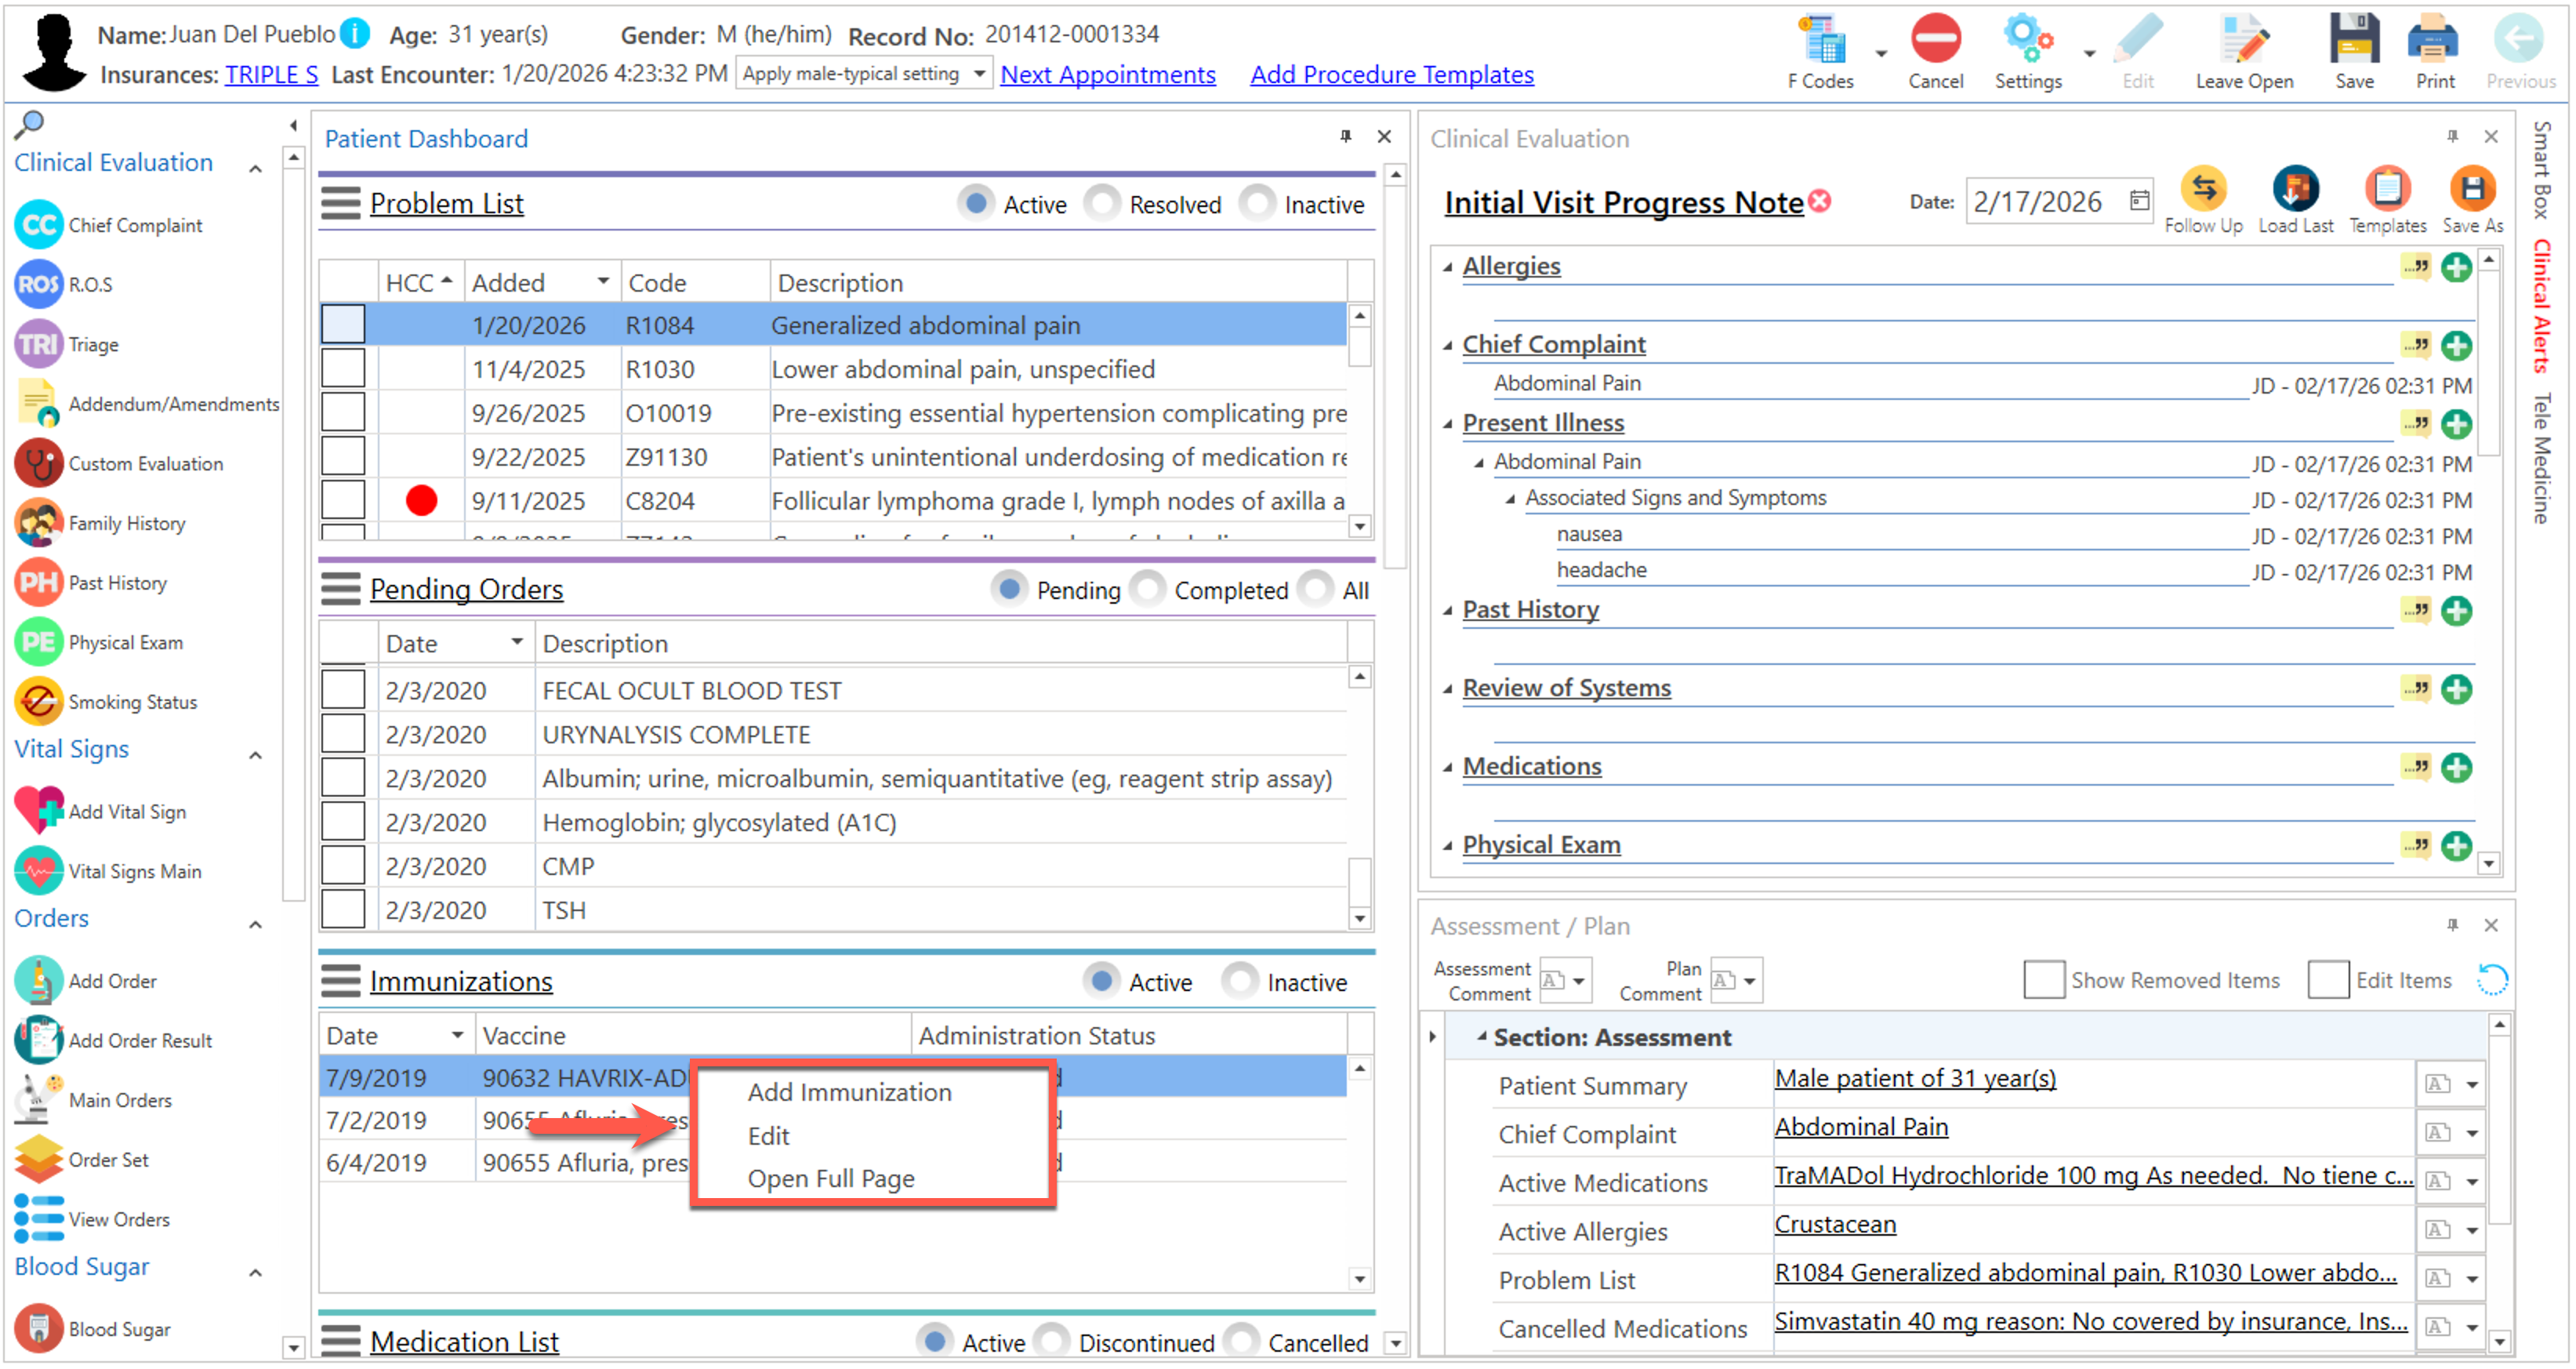Select Open Full Page in the context menu
The width and height of the screenshot is (2576, 1369).
pos(831,1179)
